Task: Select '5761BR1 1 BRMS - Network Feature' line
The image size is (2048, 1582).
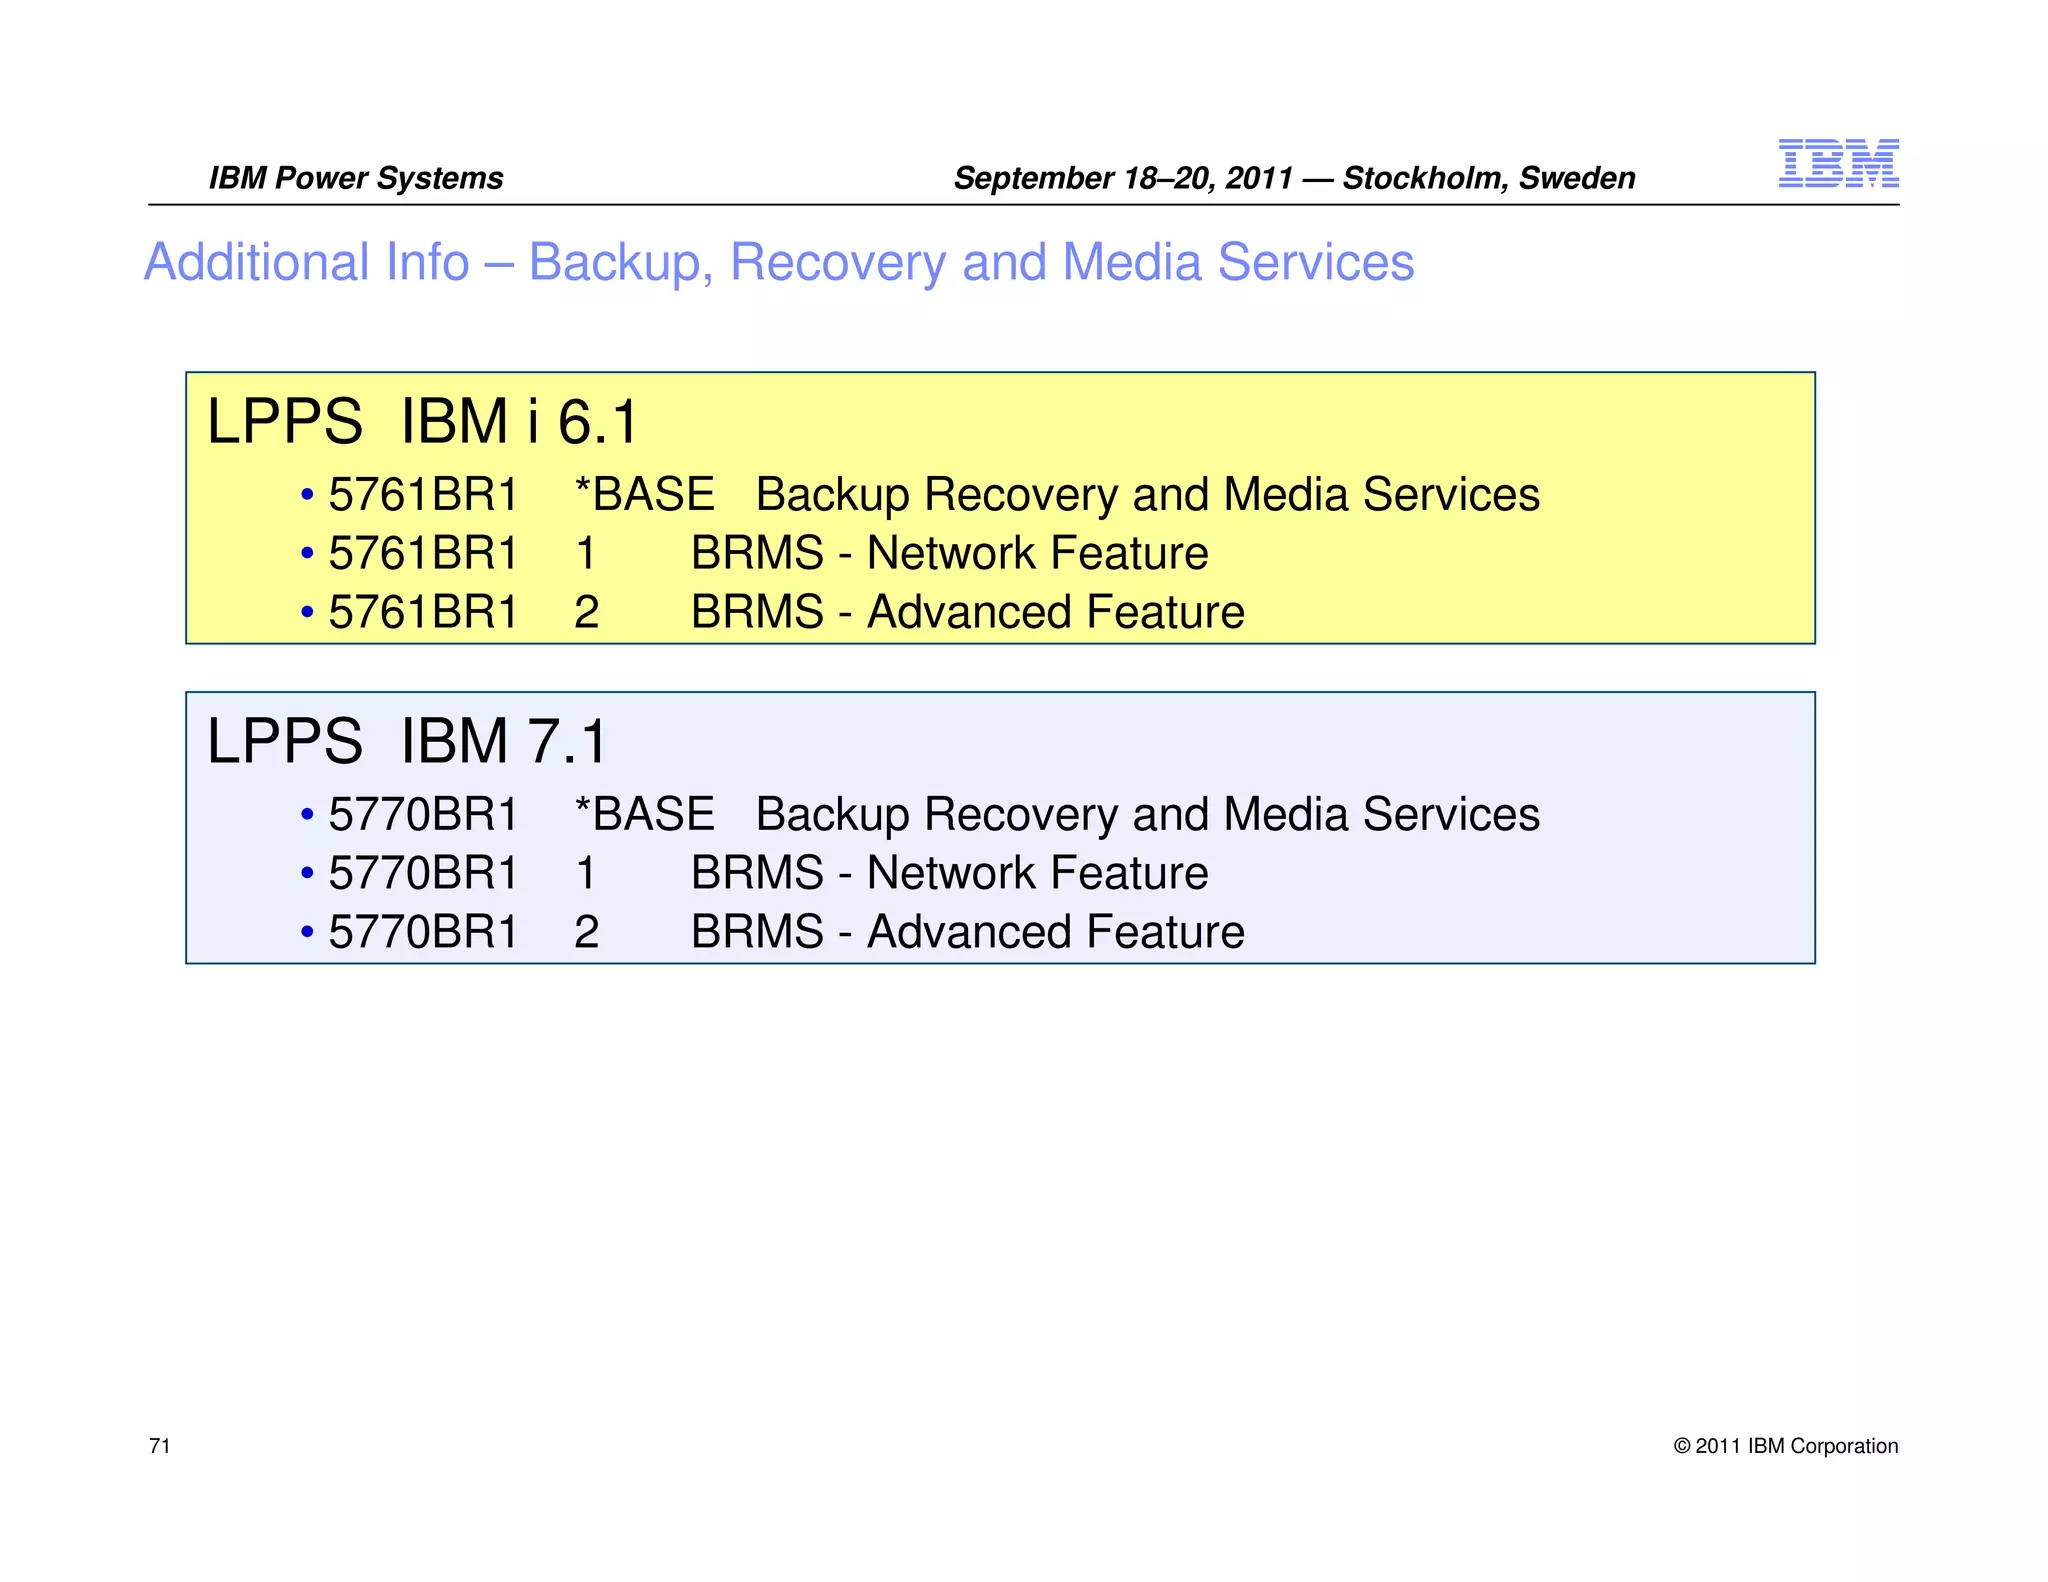Action: click(754, 553)
